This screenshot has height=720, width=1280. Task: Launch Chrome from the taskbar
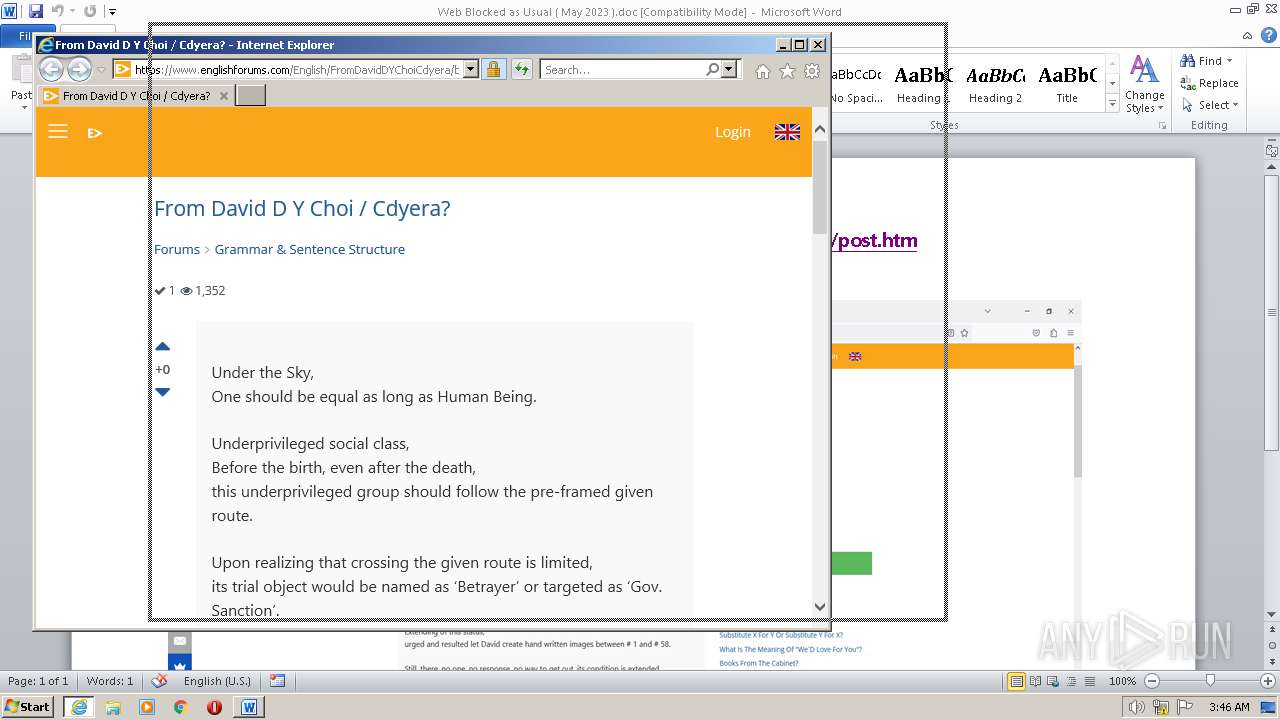tap(180, 707)
